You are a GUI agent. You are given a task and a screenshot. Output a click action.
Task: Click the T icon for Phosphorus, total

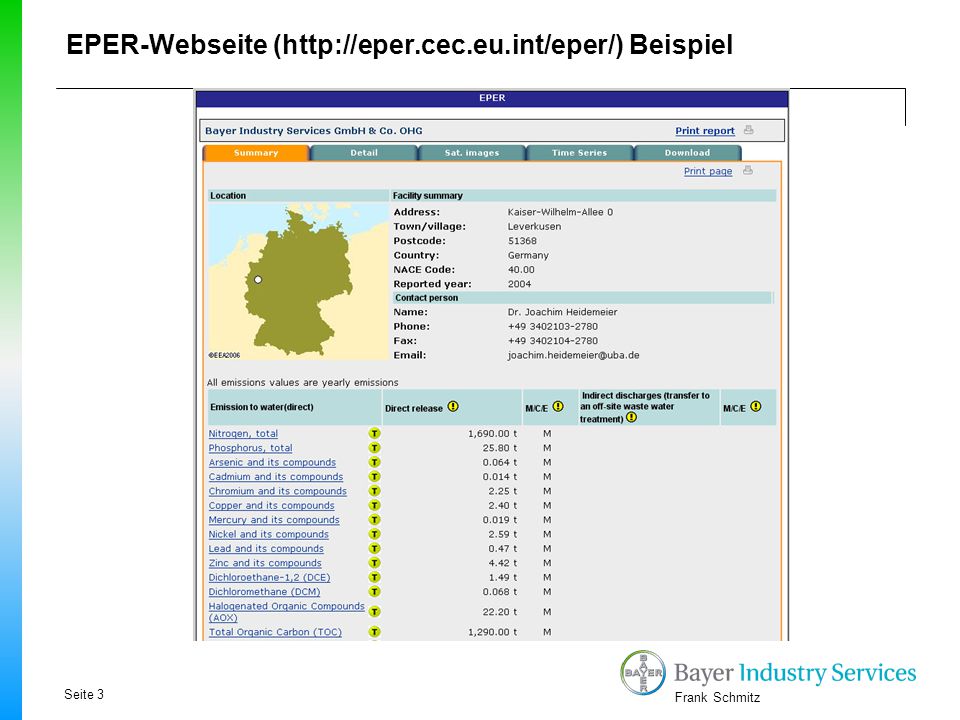tap(374, 448)
